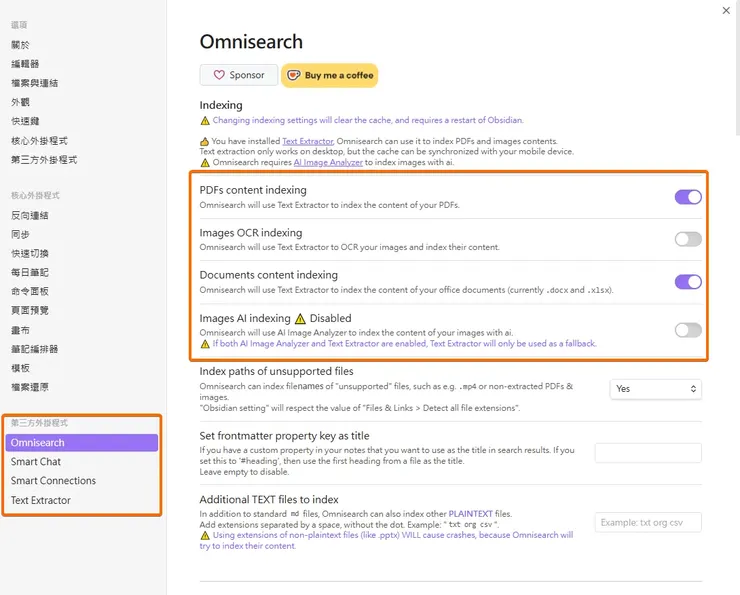Click the Buy me a coffee button

click(329, 75)
